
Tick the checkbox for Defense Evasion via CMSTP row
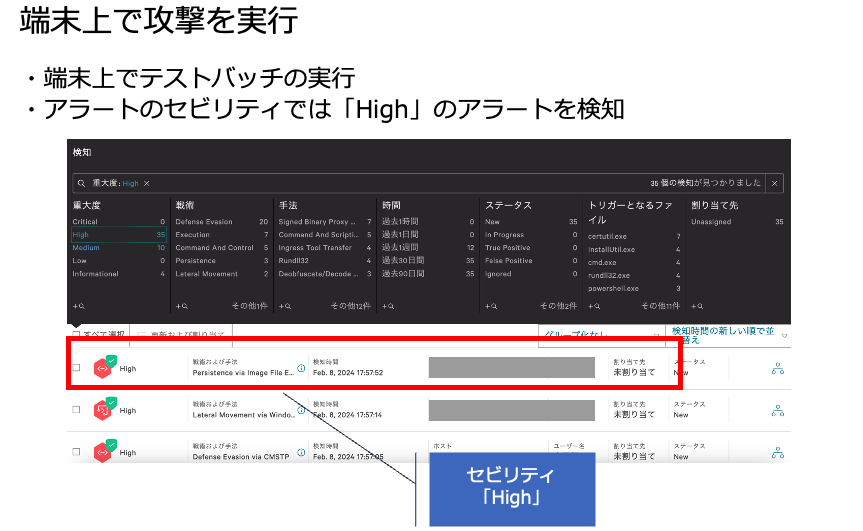point(77,452)
